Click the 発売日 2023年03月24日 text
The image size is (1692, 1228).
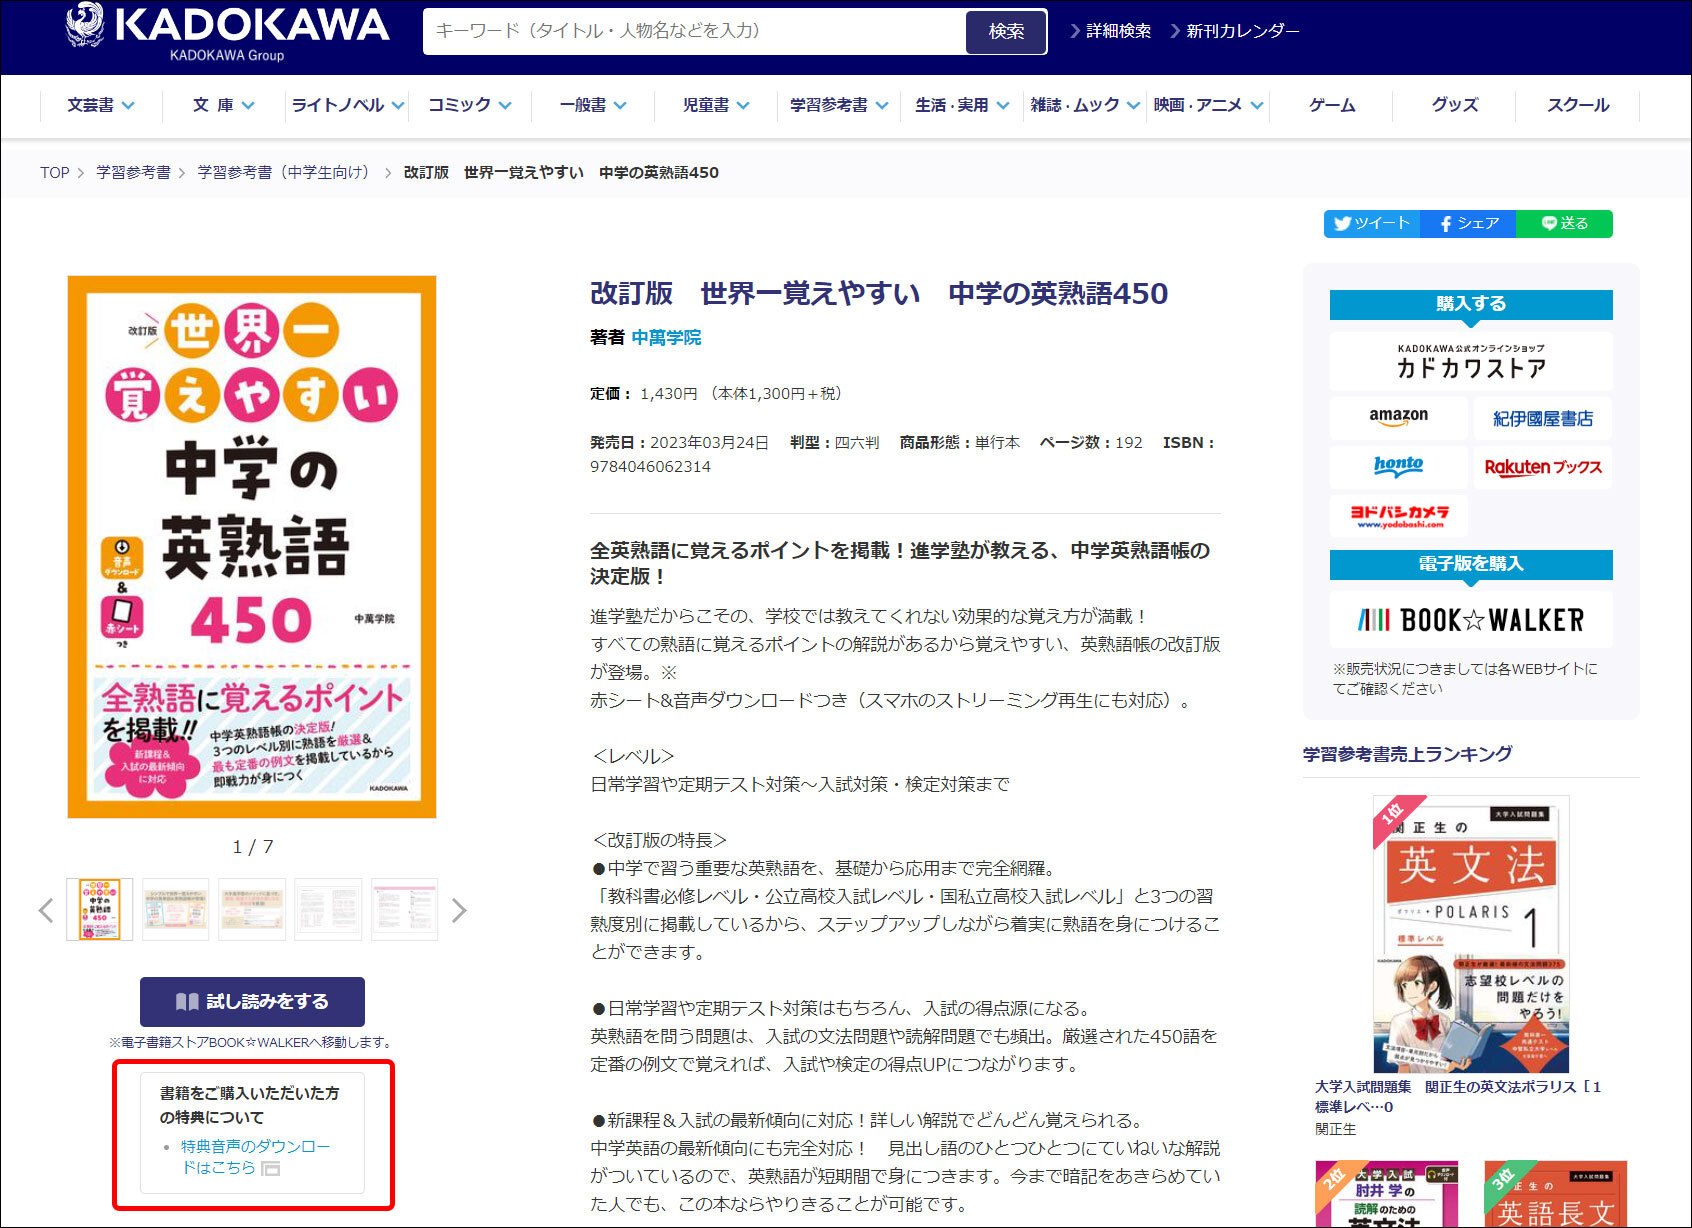(x=679, y=442)
